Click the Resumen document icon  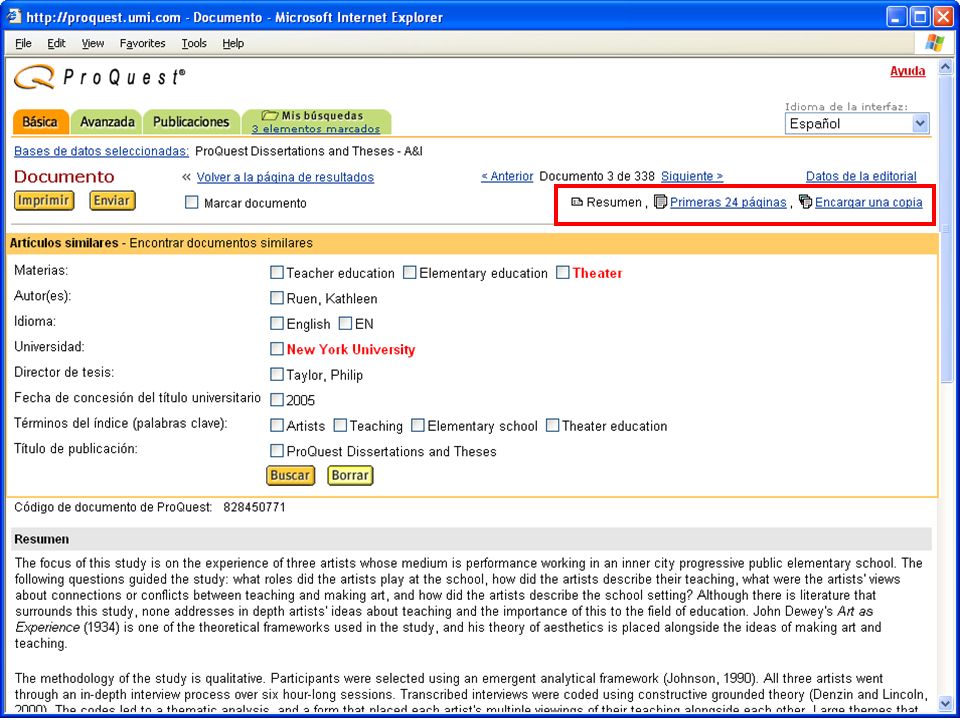tap(577, 202)
